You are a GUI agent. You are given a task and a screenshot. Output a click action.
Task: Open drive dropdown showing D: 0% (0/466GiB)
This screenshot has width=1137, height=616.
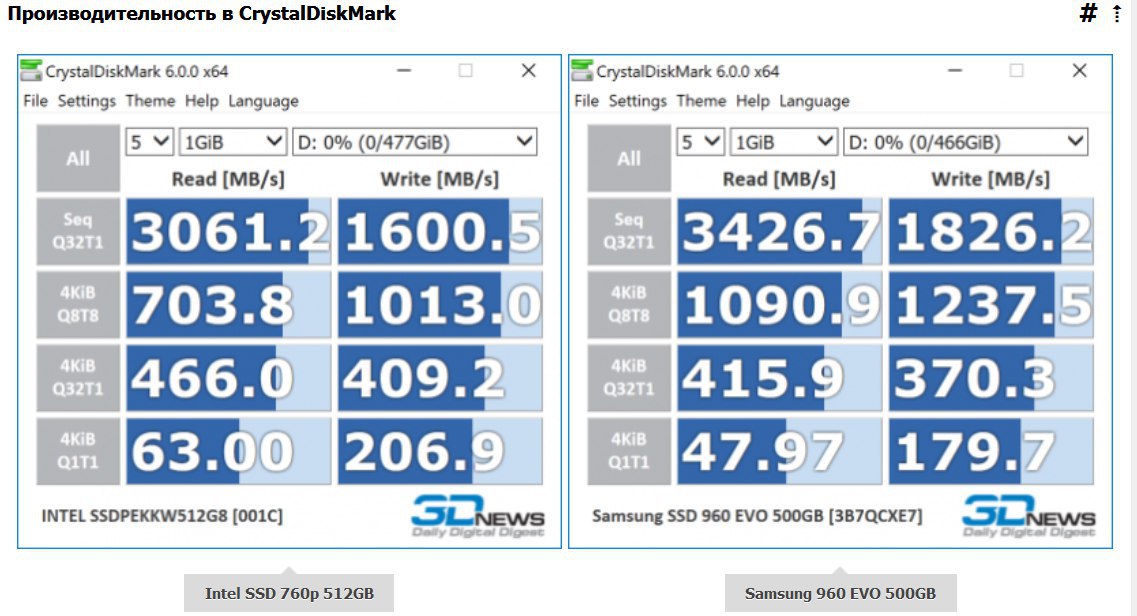[x=965, y=142]
